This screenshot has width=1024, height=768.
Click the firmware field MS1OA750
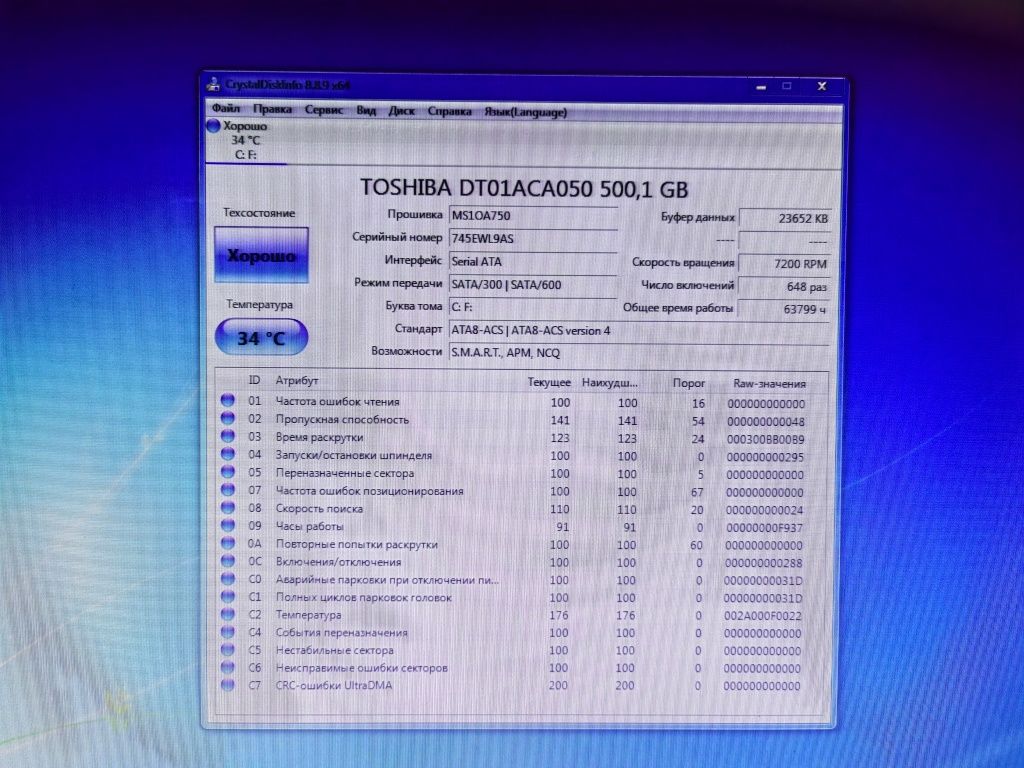533,216
